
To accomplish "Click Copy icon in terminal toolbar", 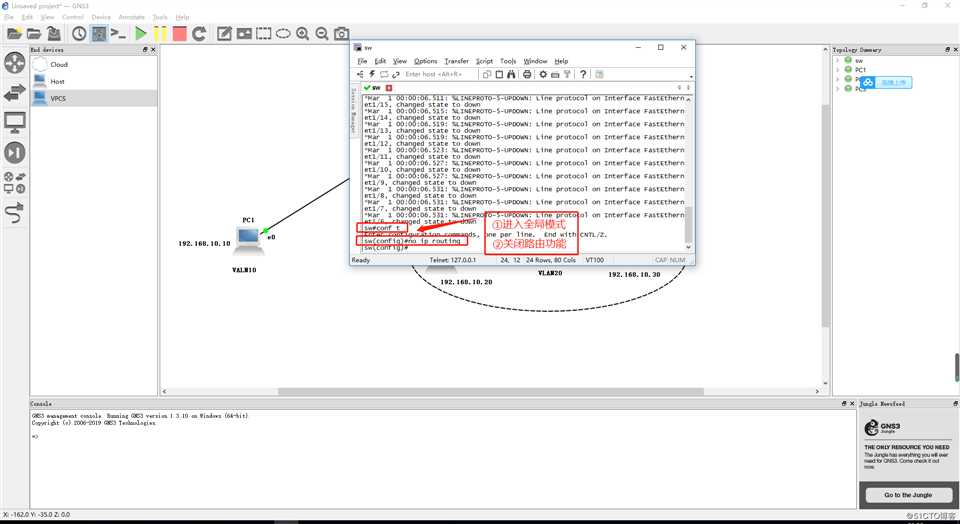I will click(487, 74).
